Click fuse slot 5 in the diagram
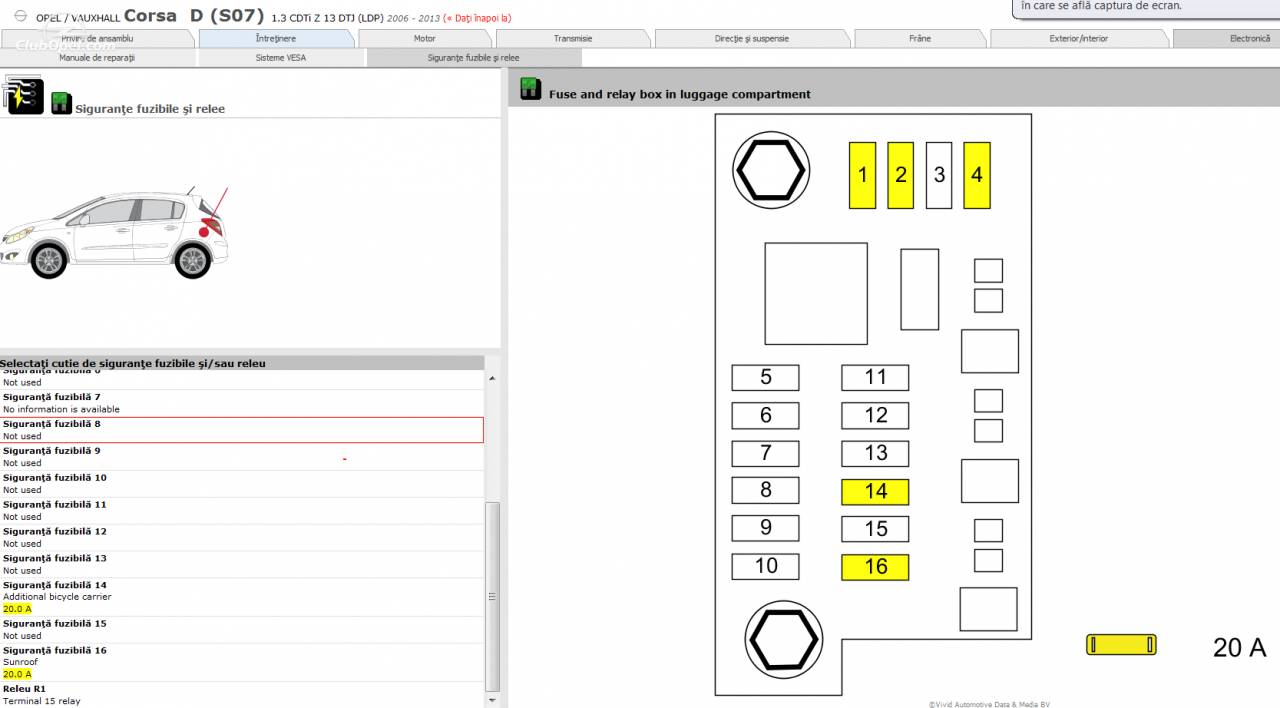 pos(765,378)
